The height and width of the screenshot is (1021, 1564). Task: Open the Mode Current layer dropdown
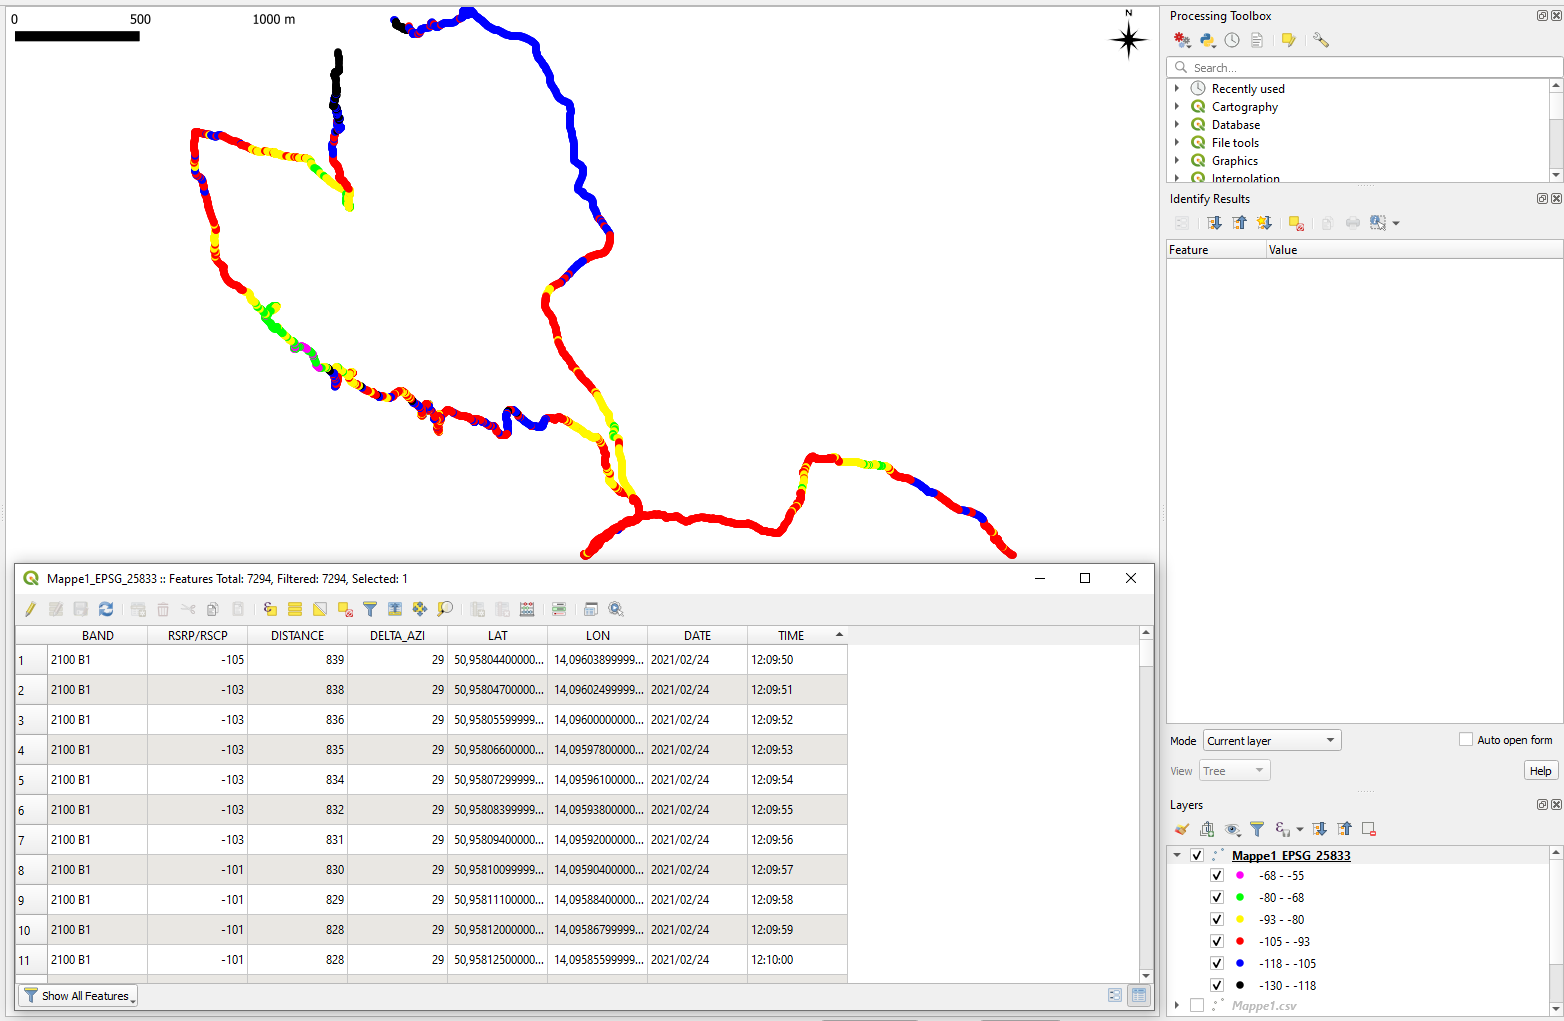pos(1272,740)
